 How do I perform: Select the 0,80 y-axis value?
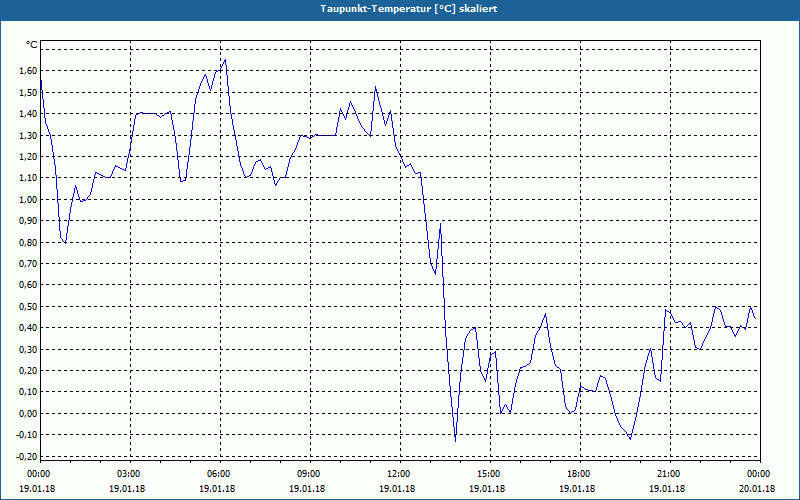tap(29, 242)
